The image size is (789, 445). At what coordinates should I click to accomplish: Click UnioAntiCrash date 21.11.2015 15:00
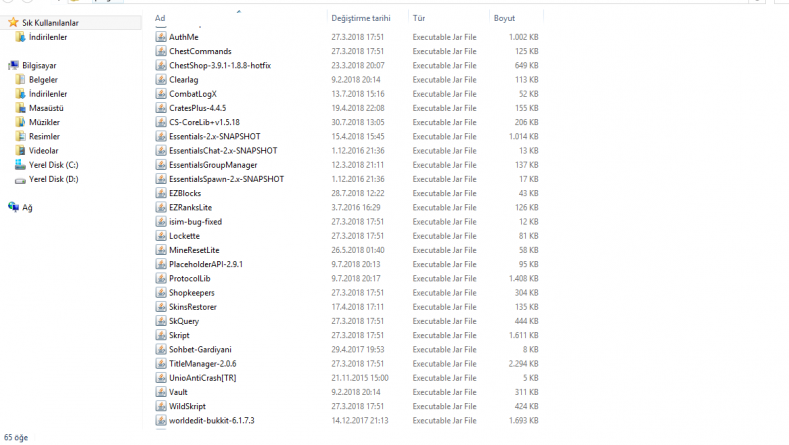point(360,378)
